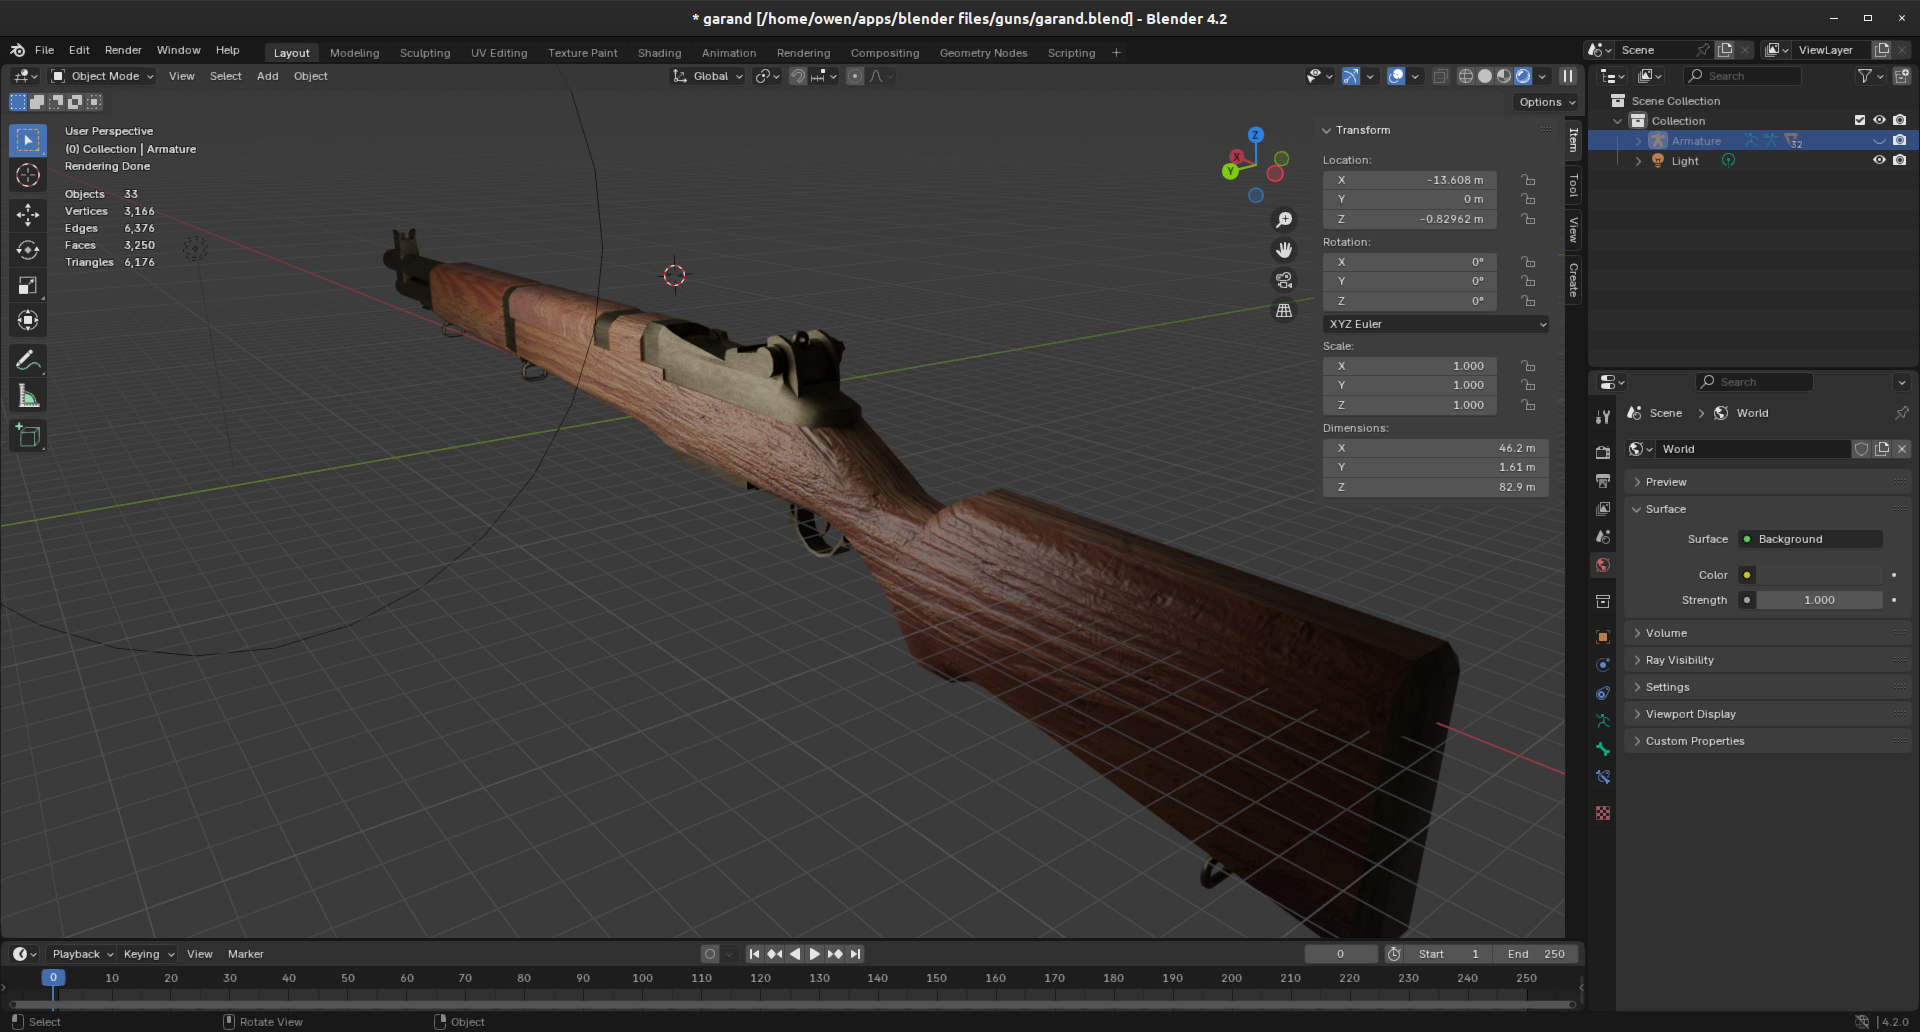
Task: Toggle the camera view gizmo icon
Action: (x=1284, y=280)
